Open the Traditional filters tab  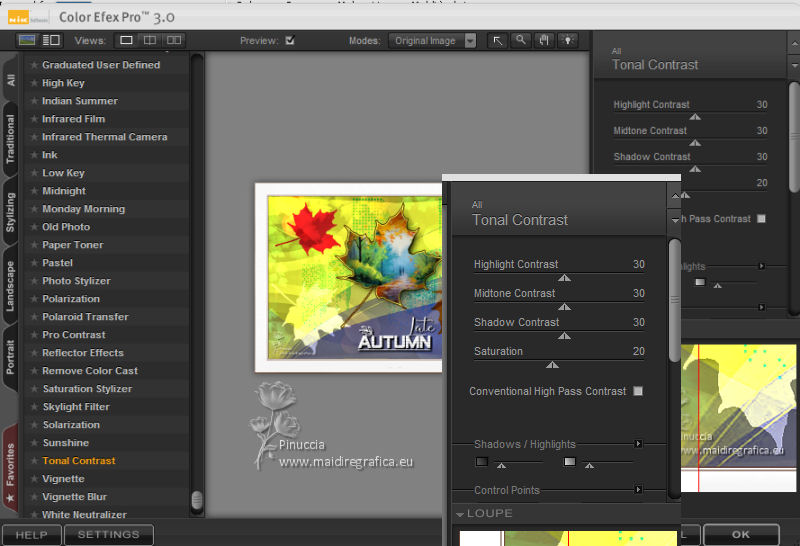[10, 139]
